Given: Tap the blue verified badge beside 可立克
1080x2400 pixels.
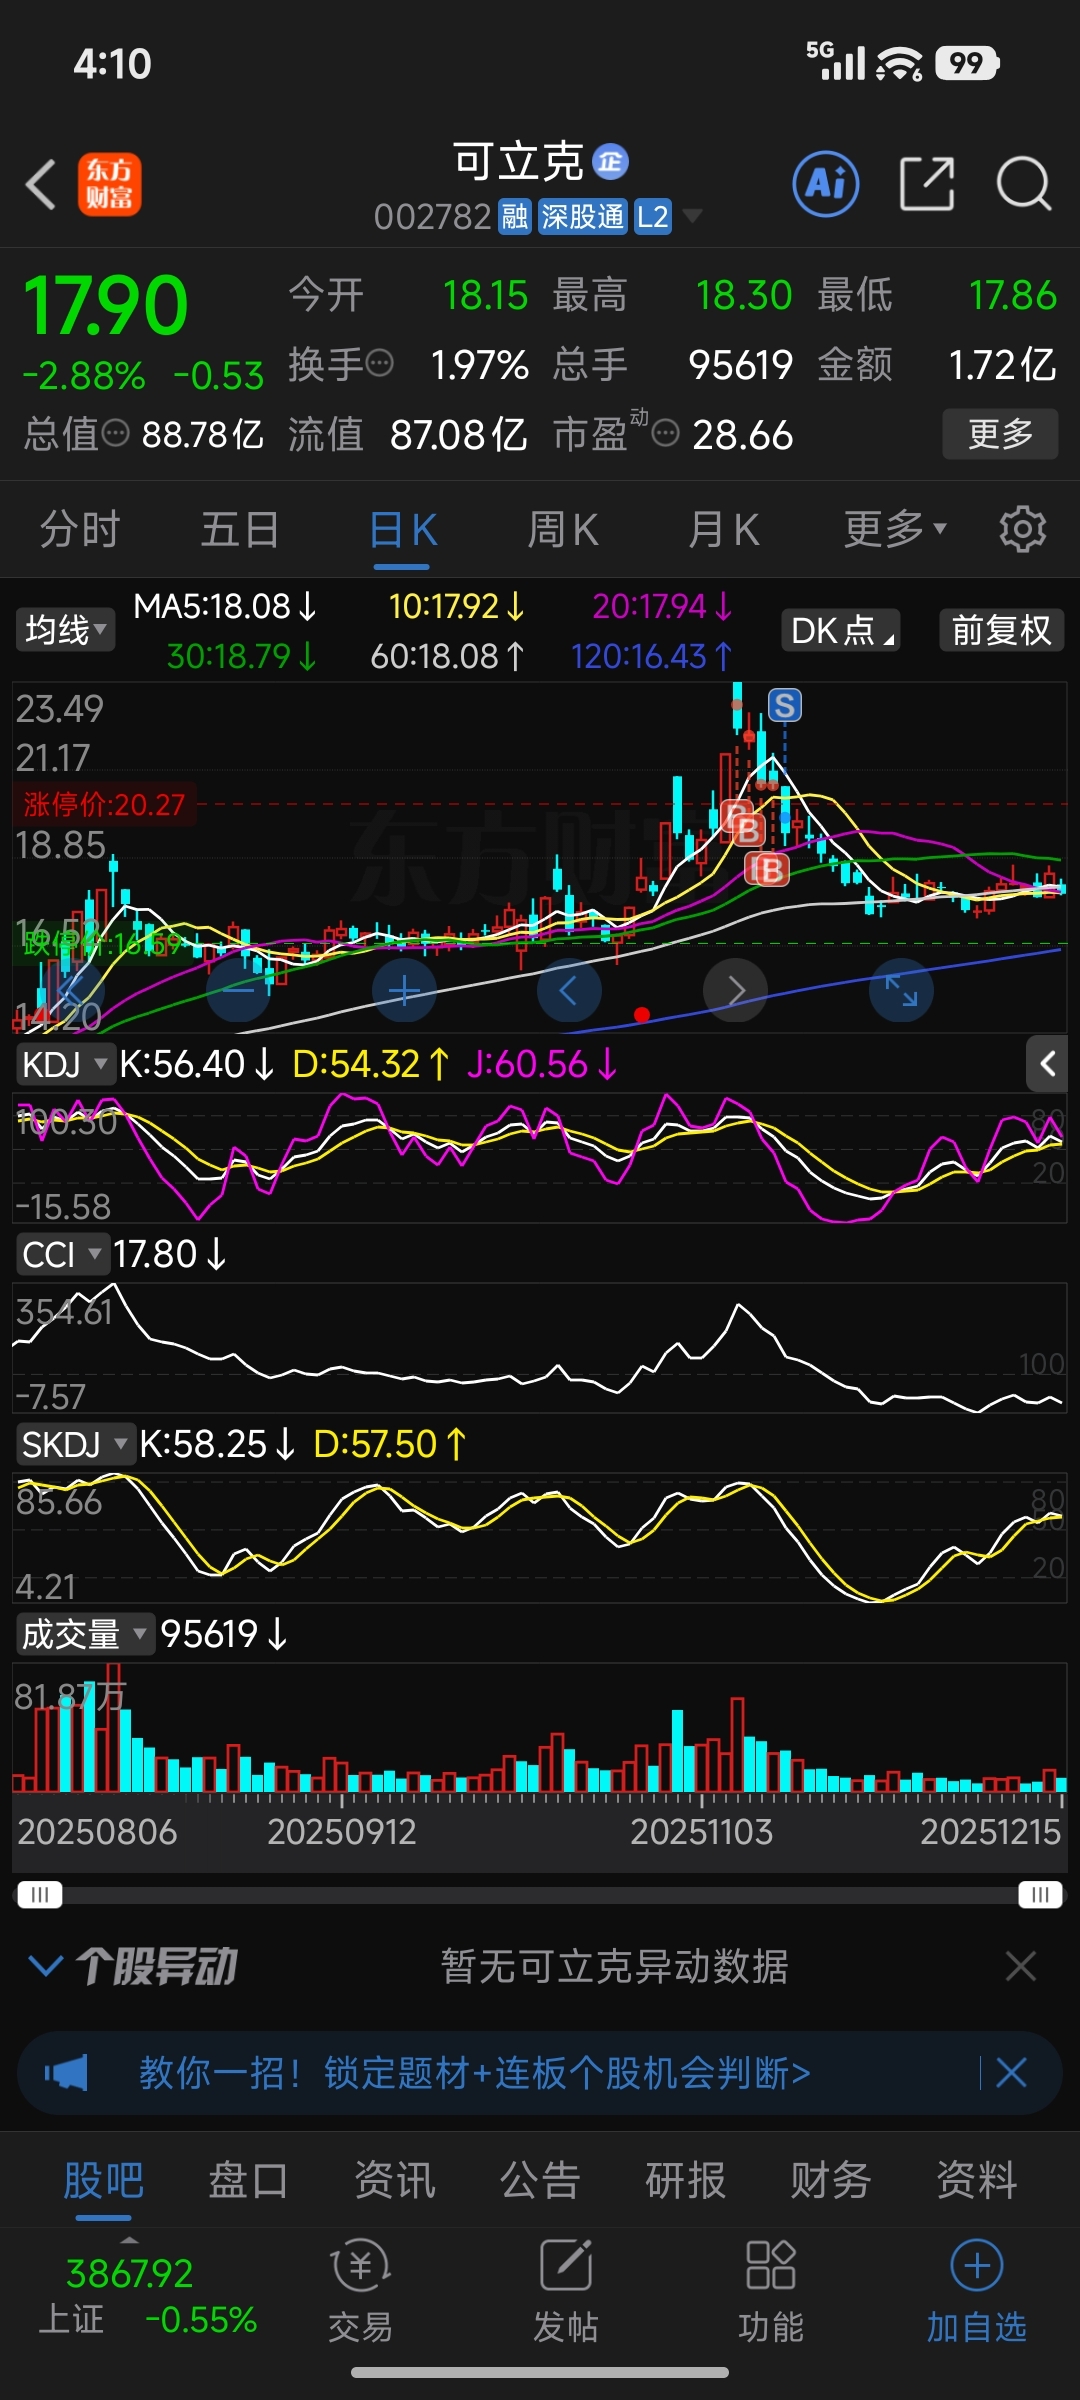Looking at the screenshot, I should (610, 161).
